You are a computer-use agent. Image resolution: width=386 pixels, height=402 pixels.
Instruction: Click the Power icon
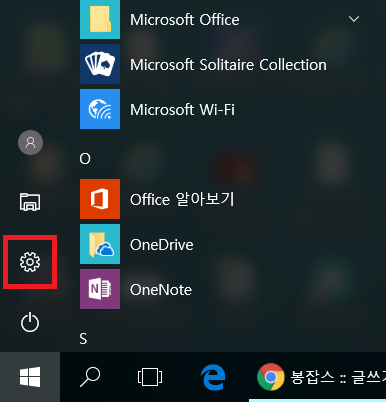pyautogui.click(x=30, y=322)
